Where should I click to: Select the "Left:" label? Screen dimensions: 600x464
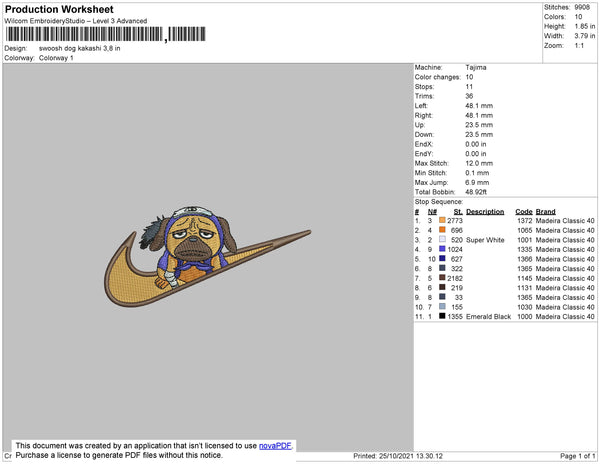pyautogui.click(x=421, y=106)
